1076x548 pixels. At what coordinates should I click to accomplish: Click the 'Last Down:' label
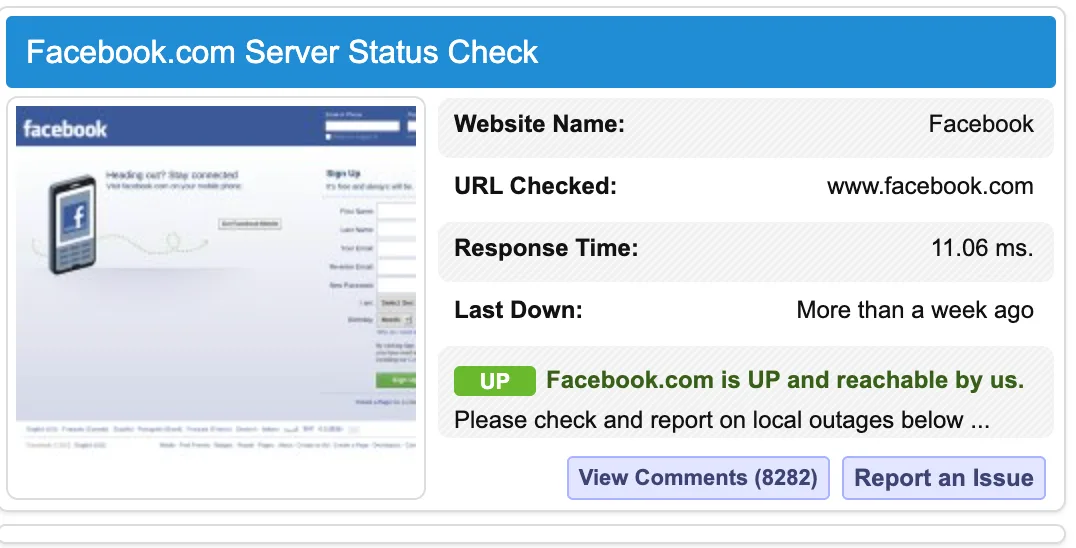tap(518, 310)
